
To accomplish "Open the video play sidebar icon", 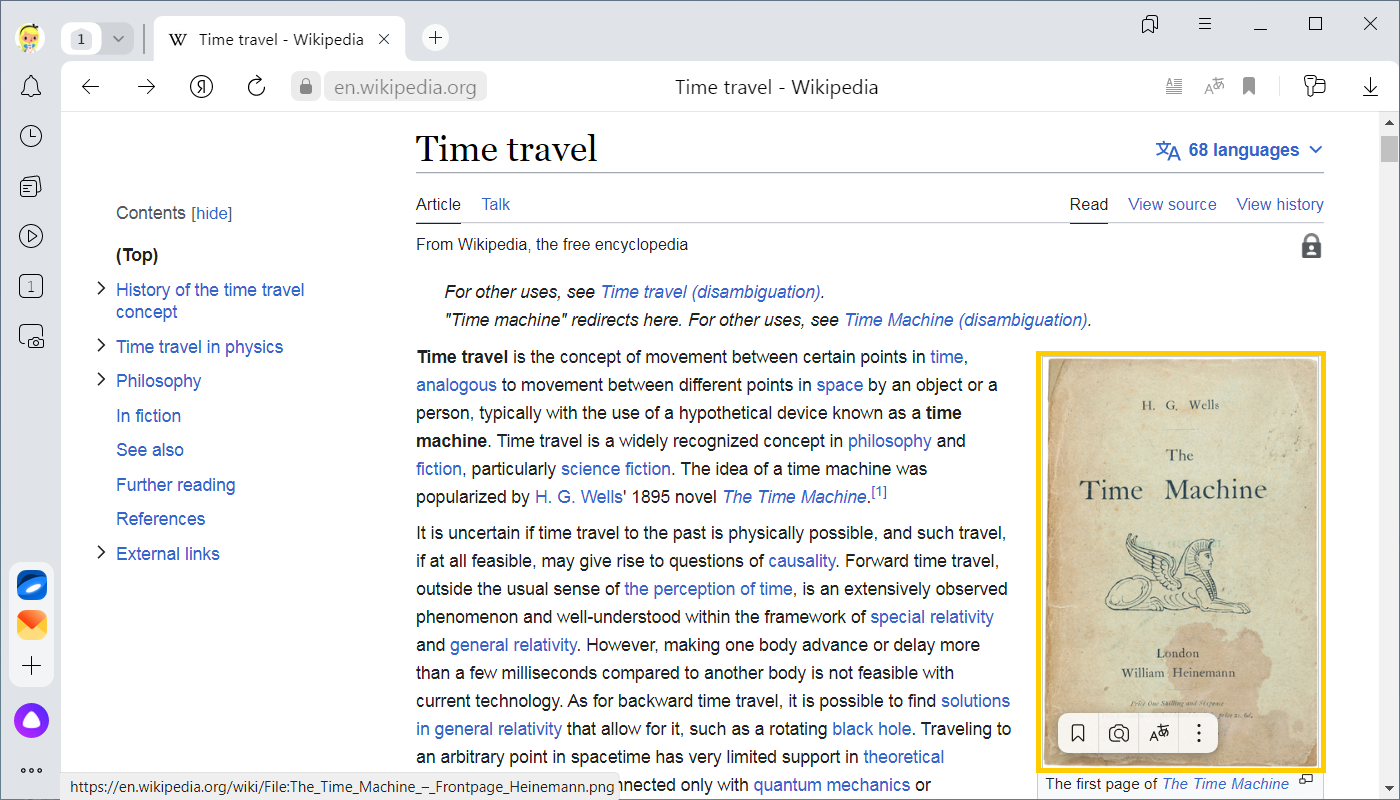I will pos(31,236).
